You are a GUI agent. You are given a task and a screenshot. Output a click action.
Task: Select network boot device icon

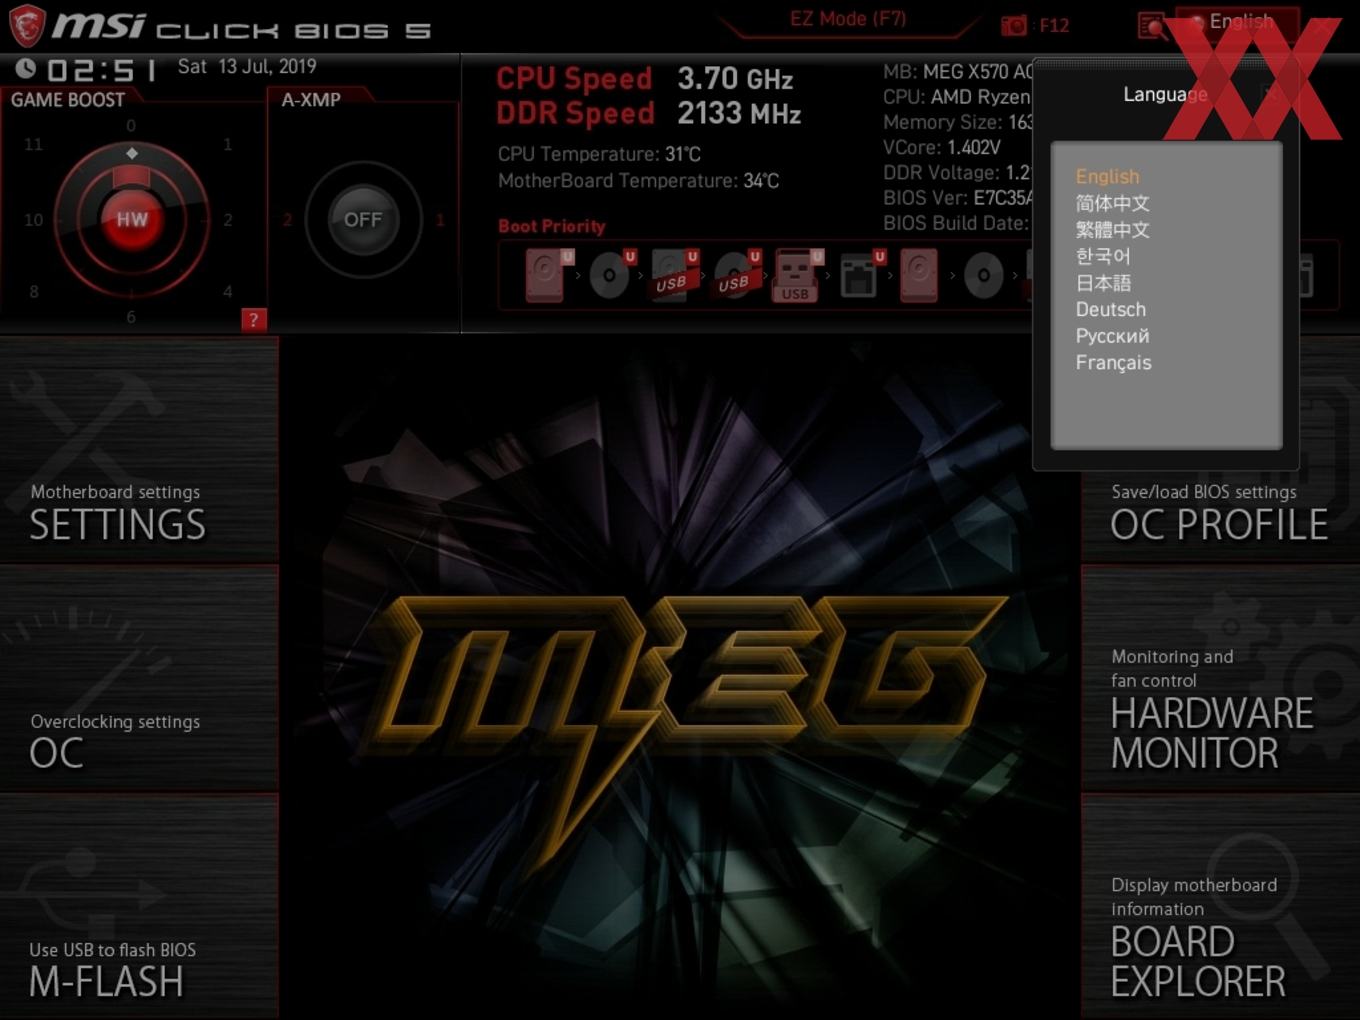860,275
